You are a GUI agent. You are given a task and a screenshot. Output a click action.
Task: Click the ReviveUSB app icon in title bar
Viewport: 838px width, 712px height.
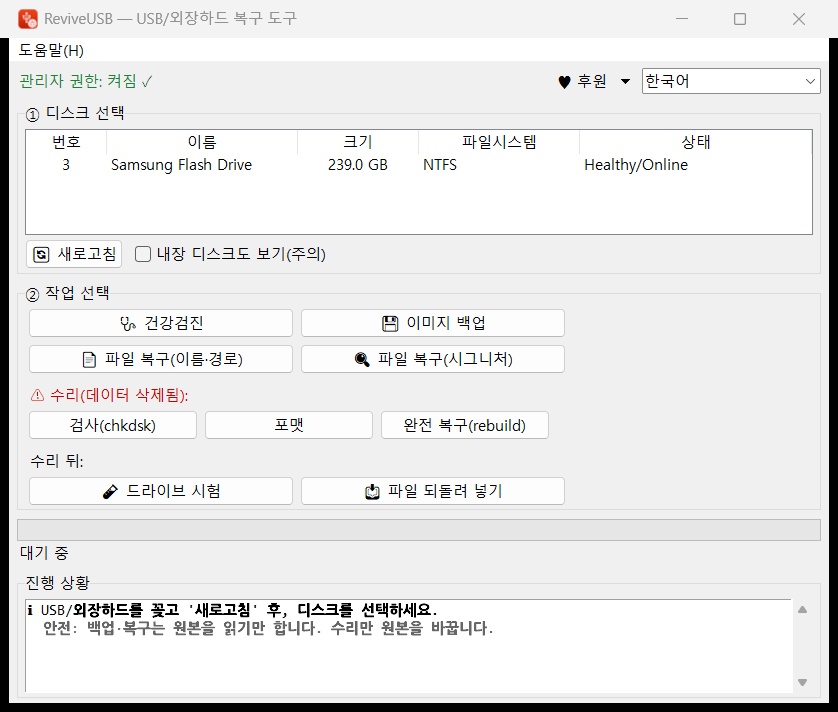28,19
